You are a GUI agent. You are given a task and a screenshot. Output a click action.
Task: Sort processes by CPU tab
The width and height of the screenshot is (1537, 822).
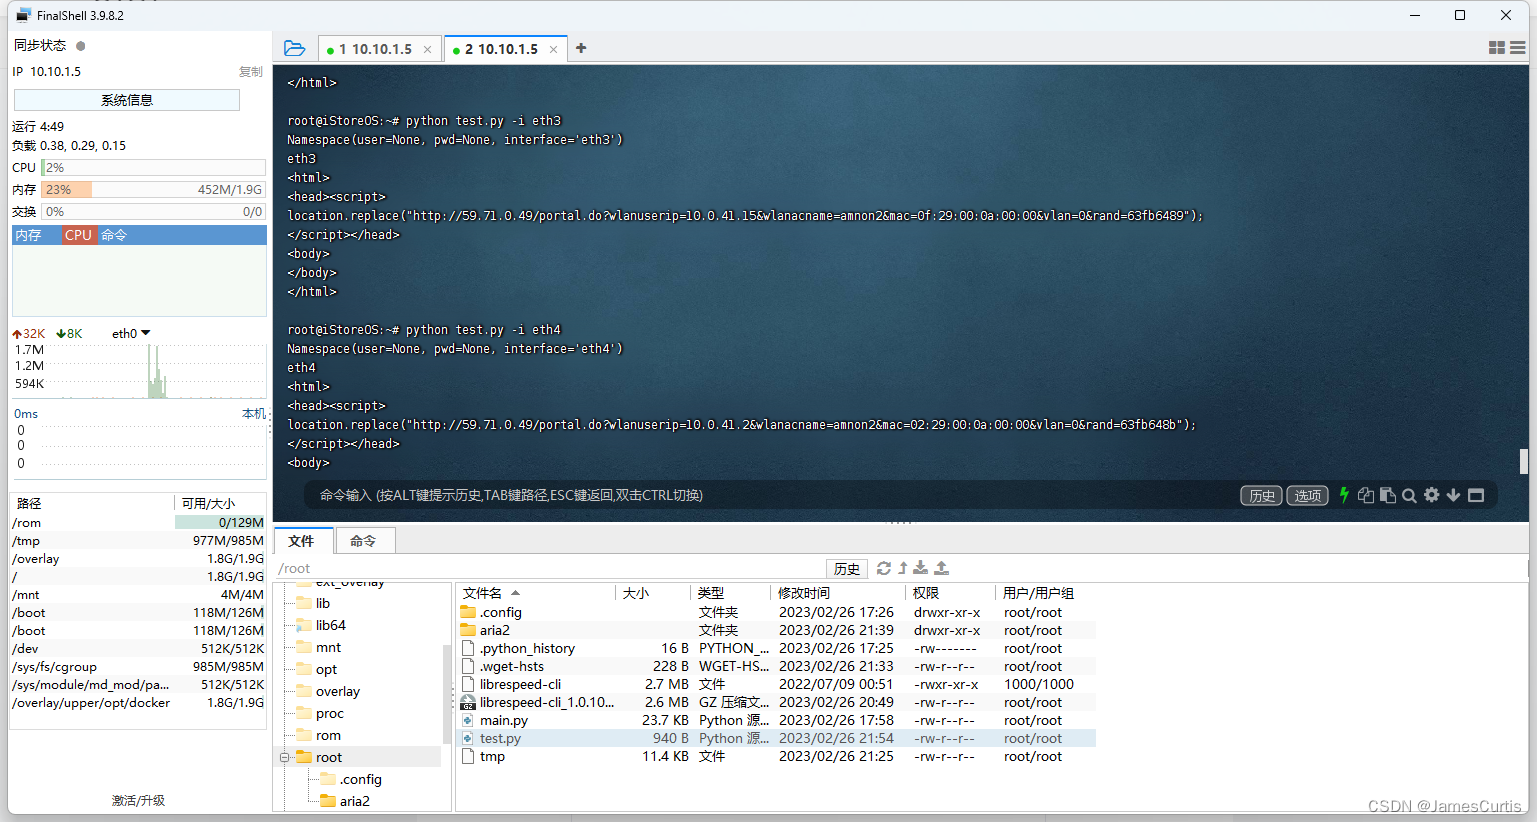pos(78,235)
